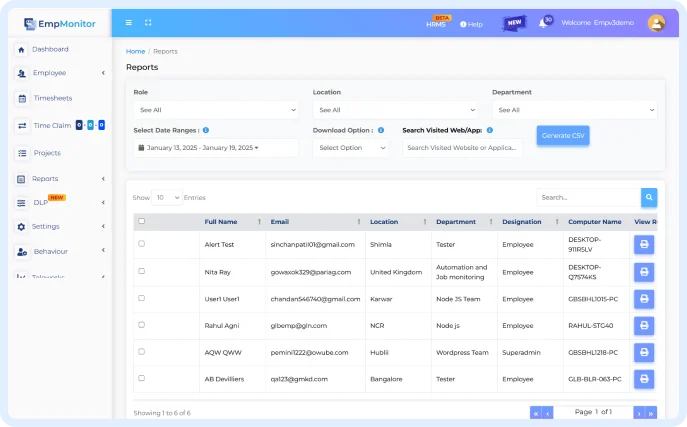Image resolution: width=687 pixels, height=427 pixels.
Task: Click the date range picker field
Action: (216, 148)
